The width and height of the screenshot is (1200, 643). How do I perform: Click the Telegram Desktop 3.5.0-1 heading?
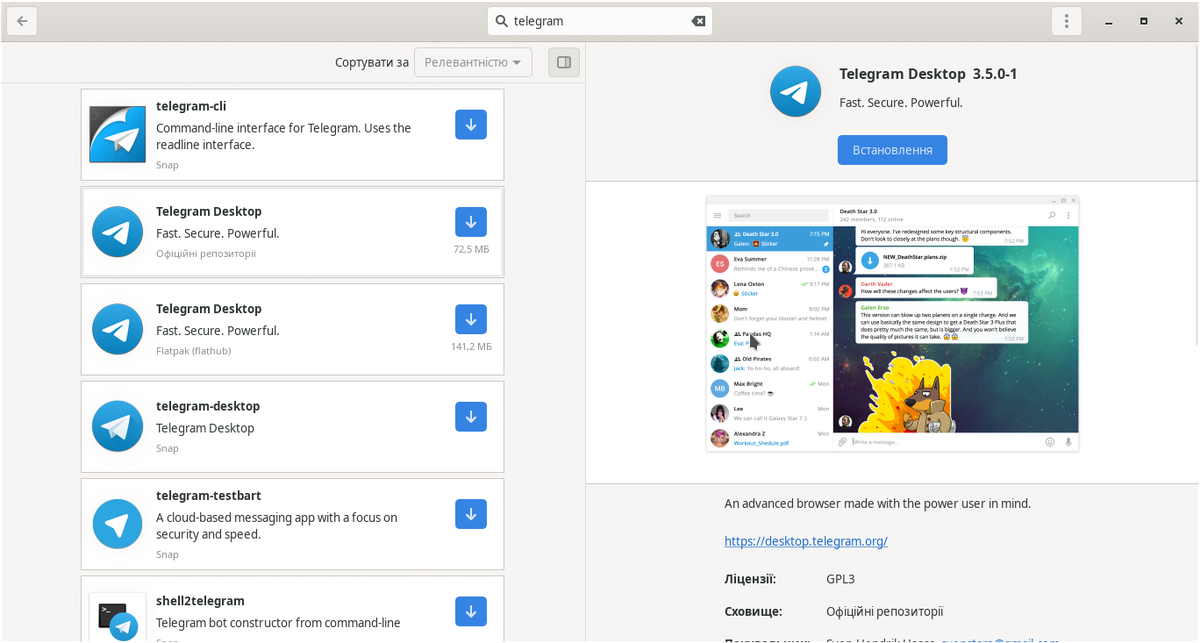928,74
